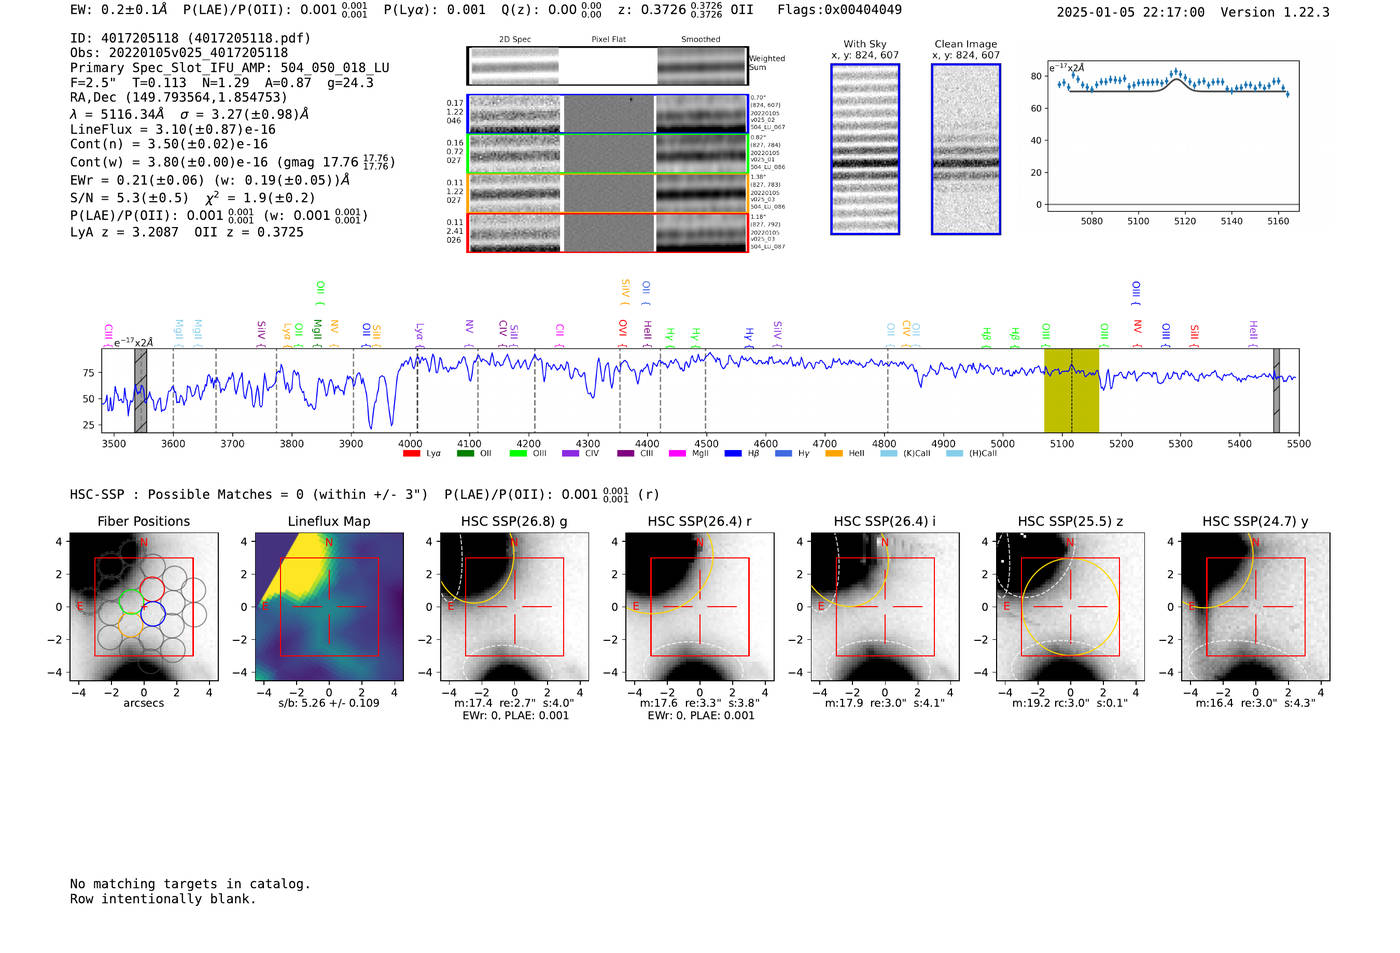
Task: Select the blue-outlined 2D spectrum row
Action: [607, 114]
